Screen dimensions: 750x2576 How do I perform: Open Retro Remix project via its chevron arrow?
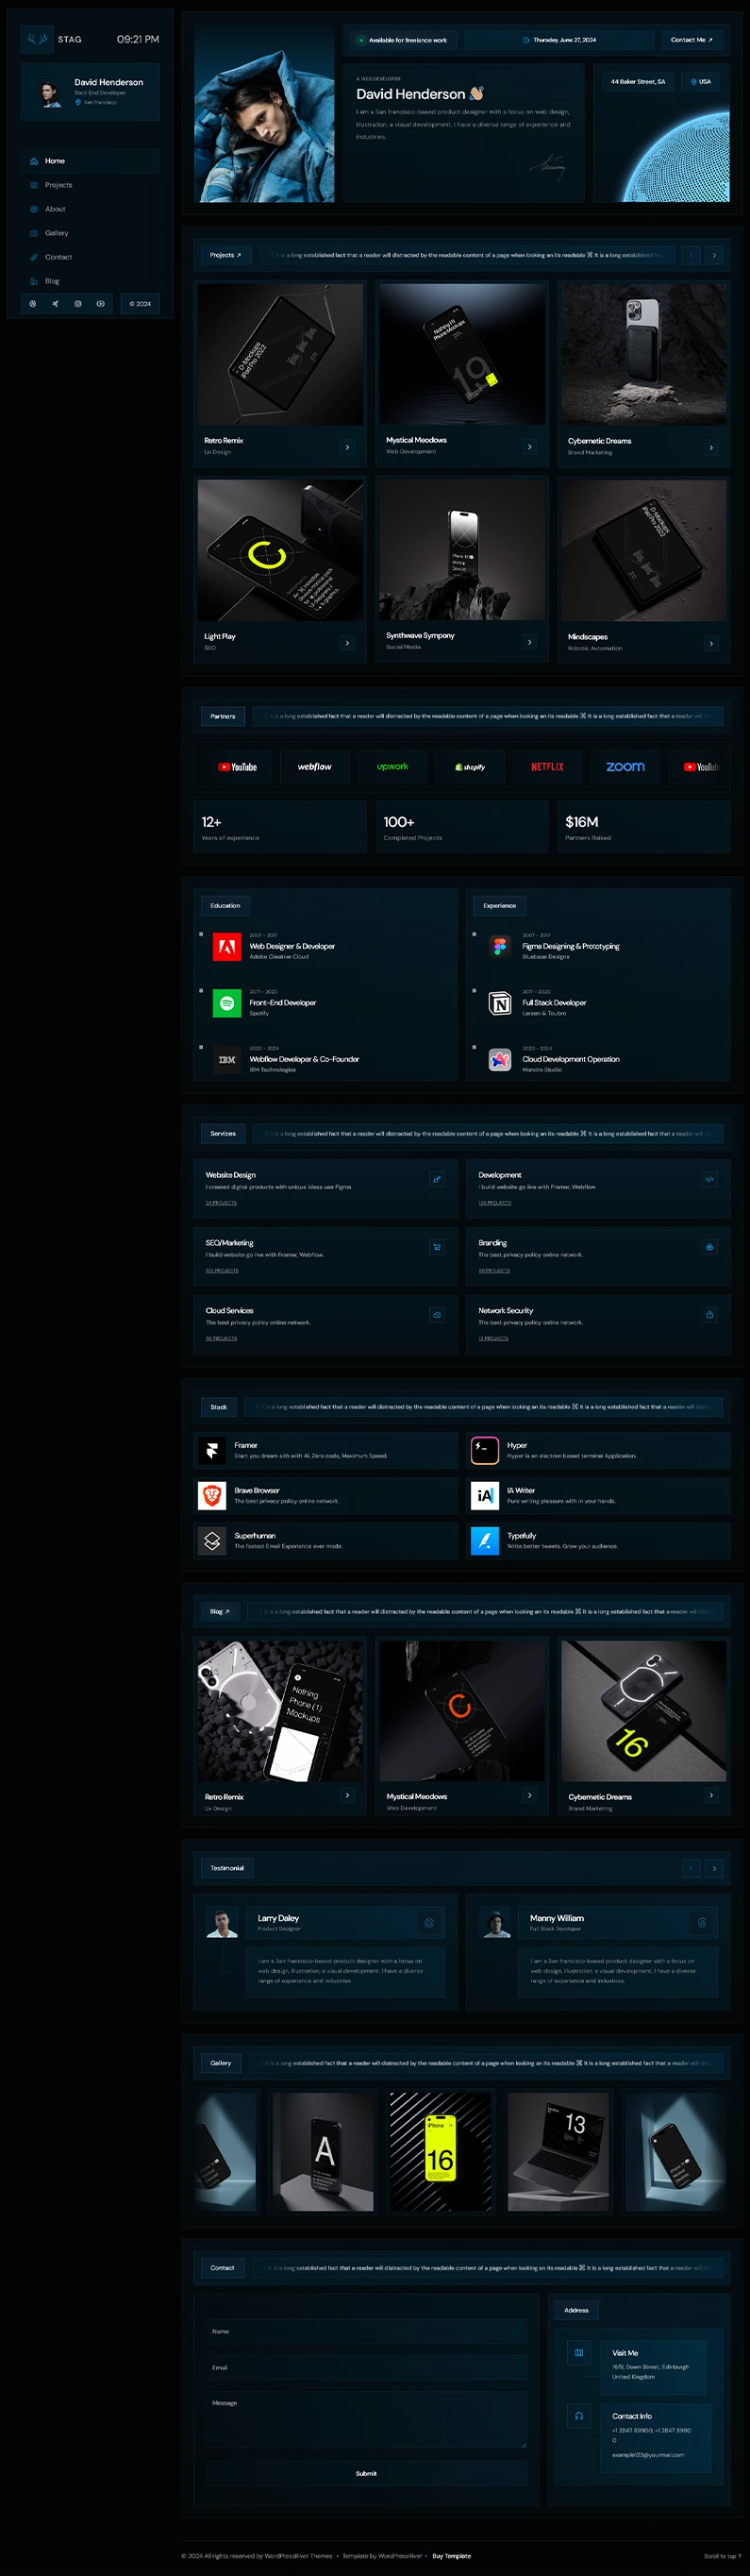pos(347,447)
